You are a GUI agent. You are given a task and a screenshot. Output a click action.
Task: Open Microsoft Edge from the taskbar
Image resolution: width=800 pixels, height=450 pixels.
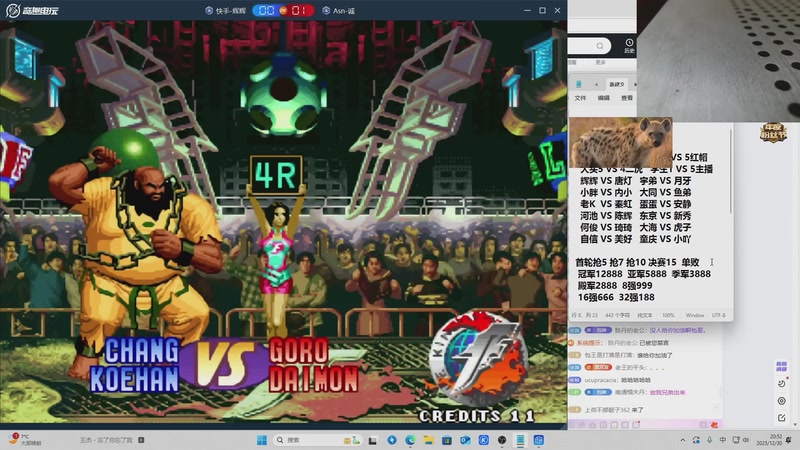[x=410, y=440]
